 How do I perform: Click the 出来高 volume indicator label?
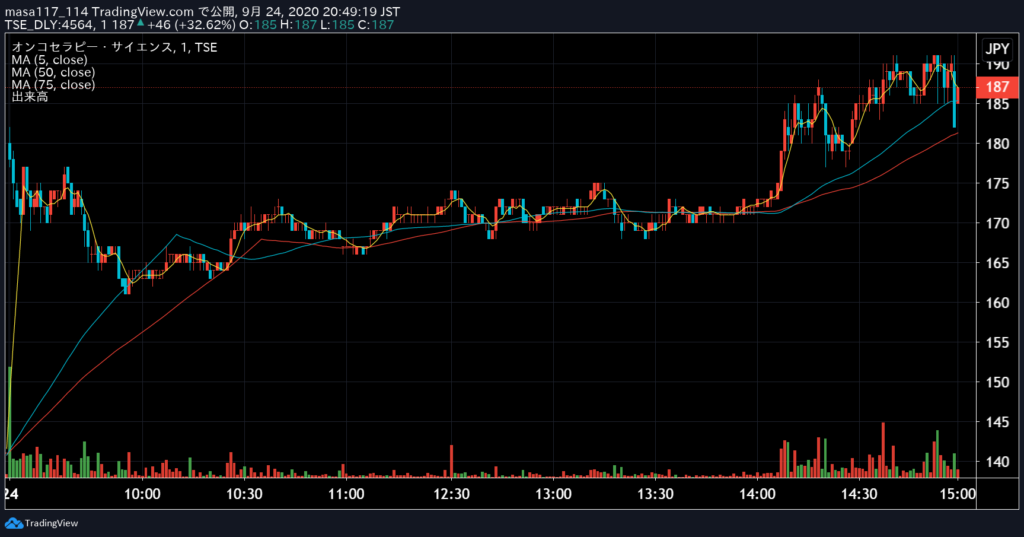tap(29, 97)
